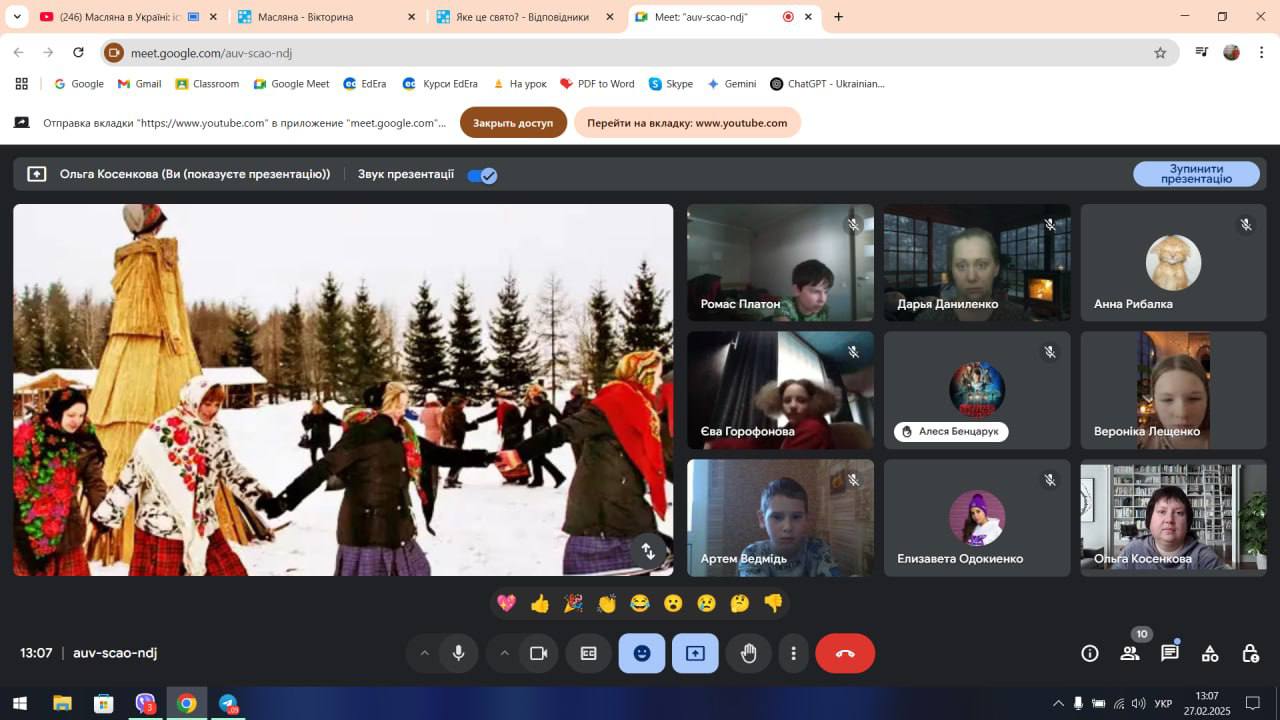Click the Закрыть доступ button
The image size is (1280, 720).
click(x=513, y=123)
